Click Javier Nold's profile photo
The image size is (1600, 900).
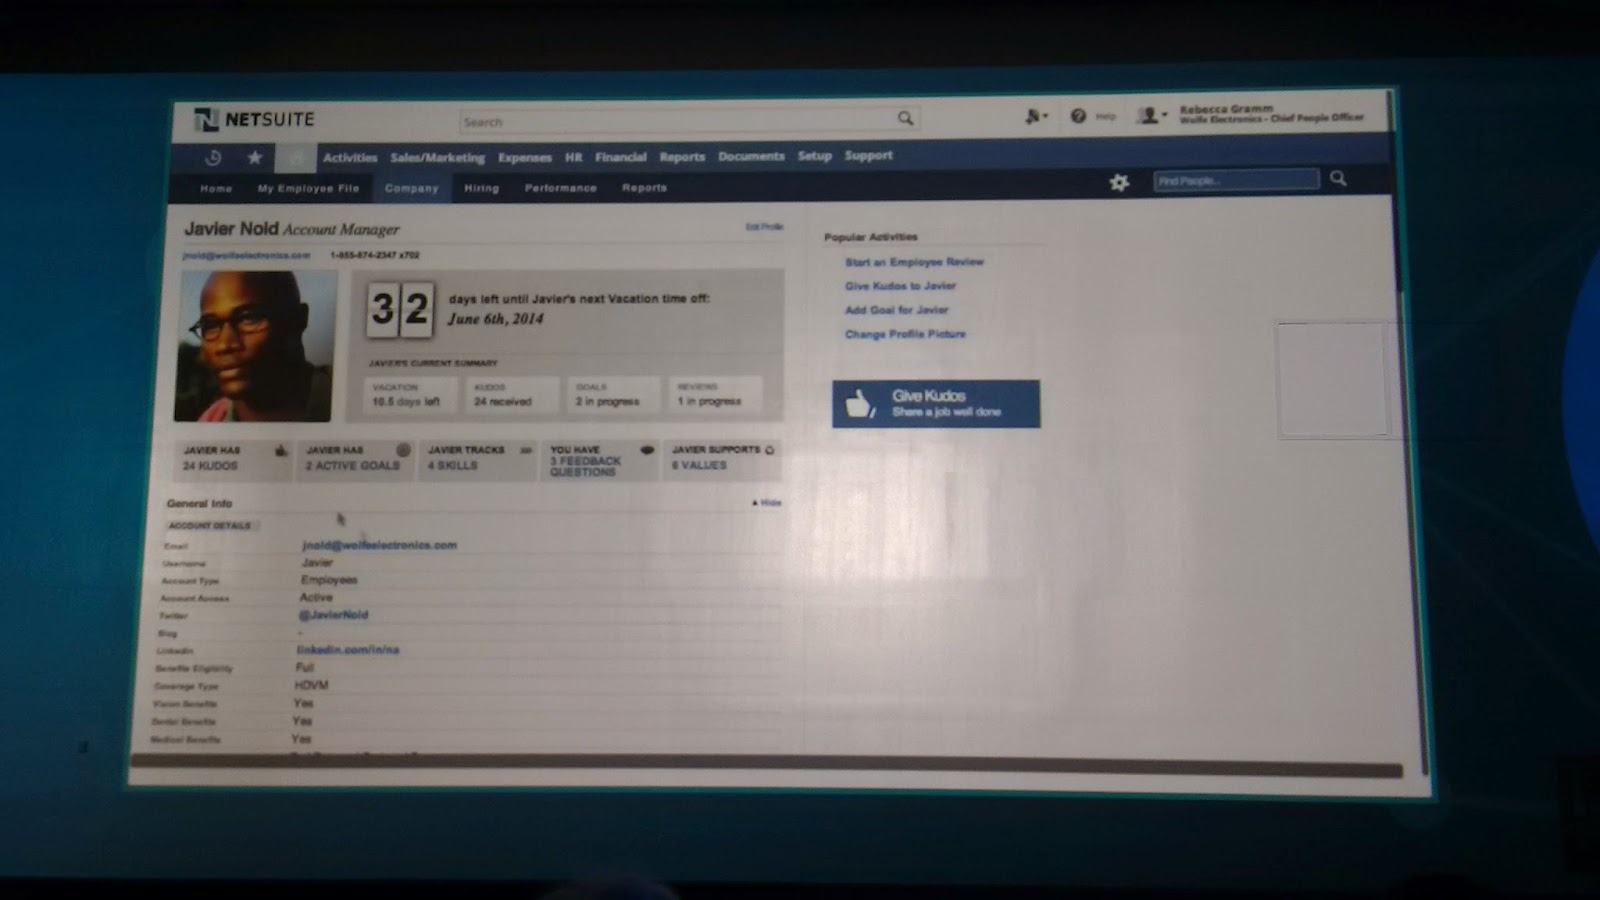point(255,346)
